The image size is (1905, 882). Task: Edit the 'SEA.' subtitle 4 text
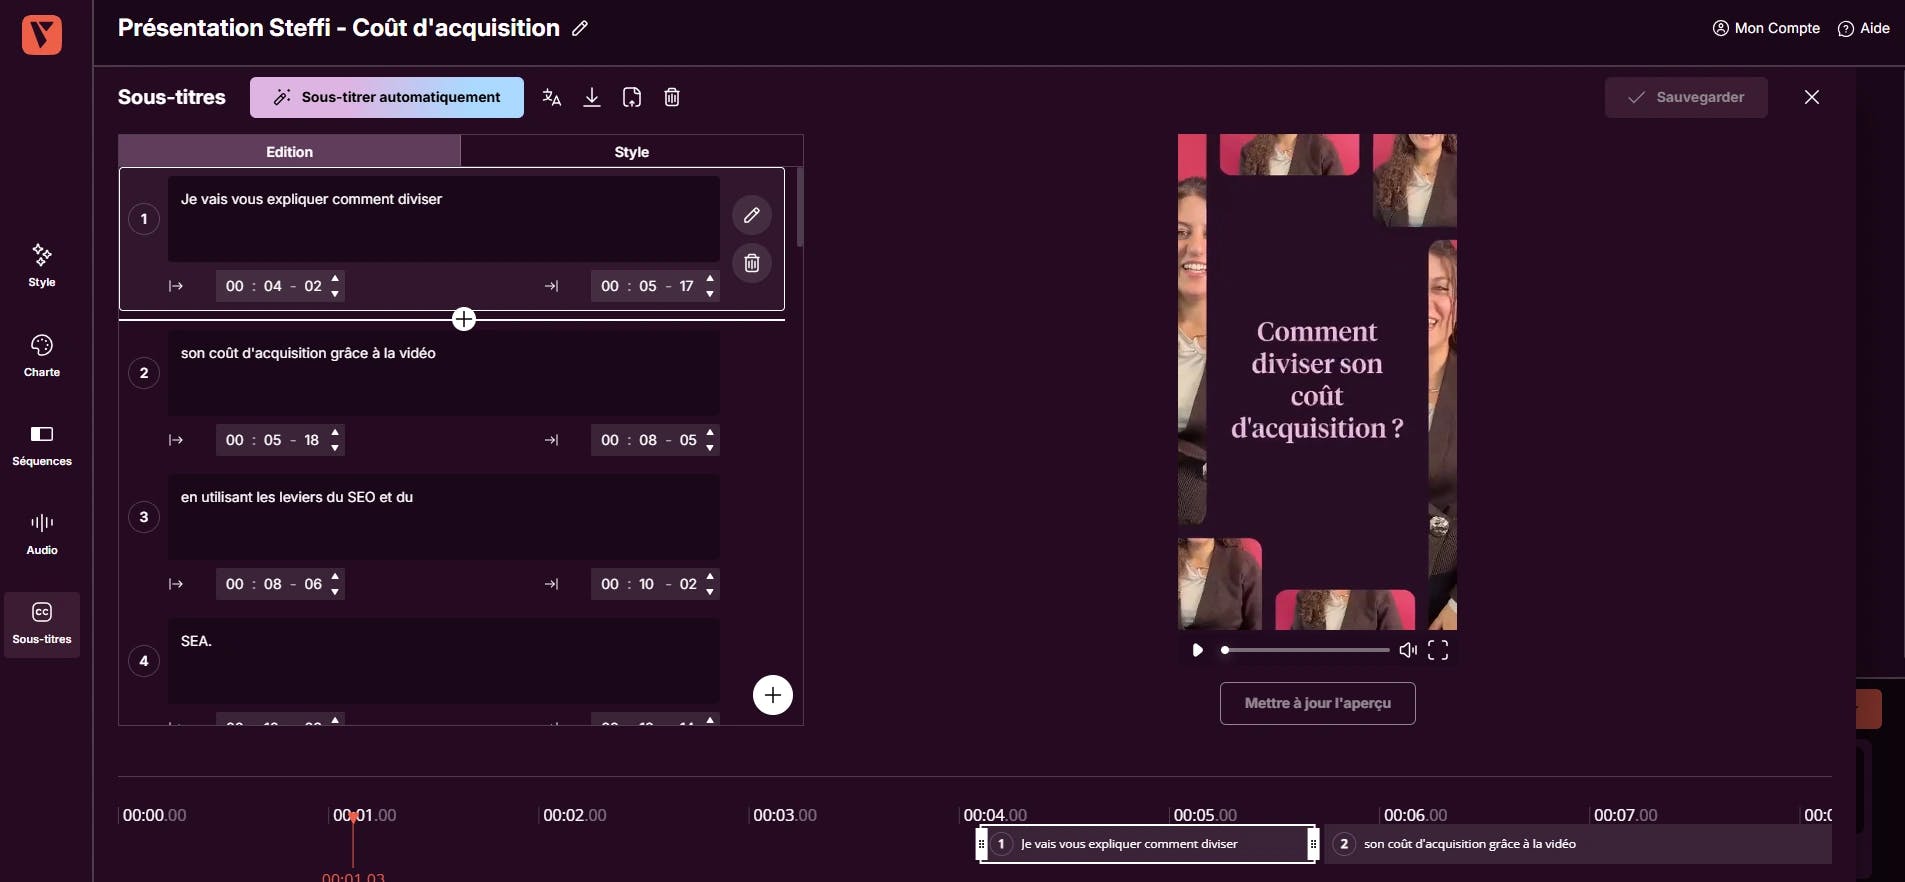[x=444, y=661]
